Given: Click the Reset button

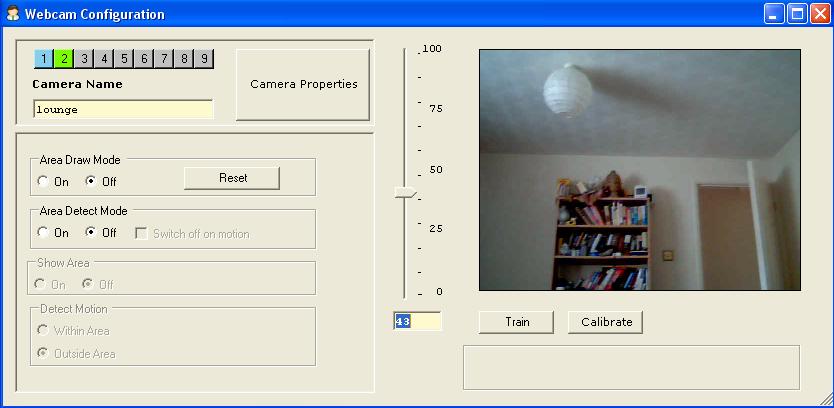Looking at the screenshot, I should click(232, 178).
